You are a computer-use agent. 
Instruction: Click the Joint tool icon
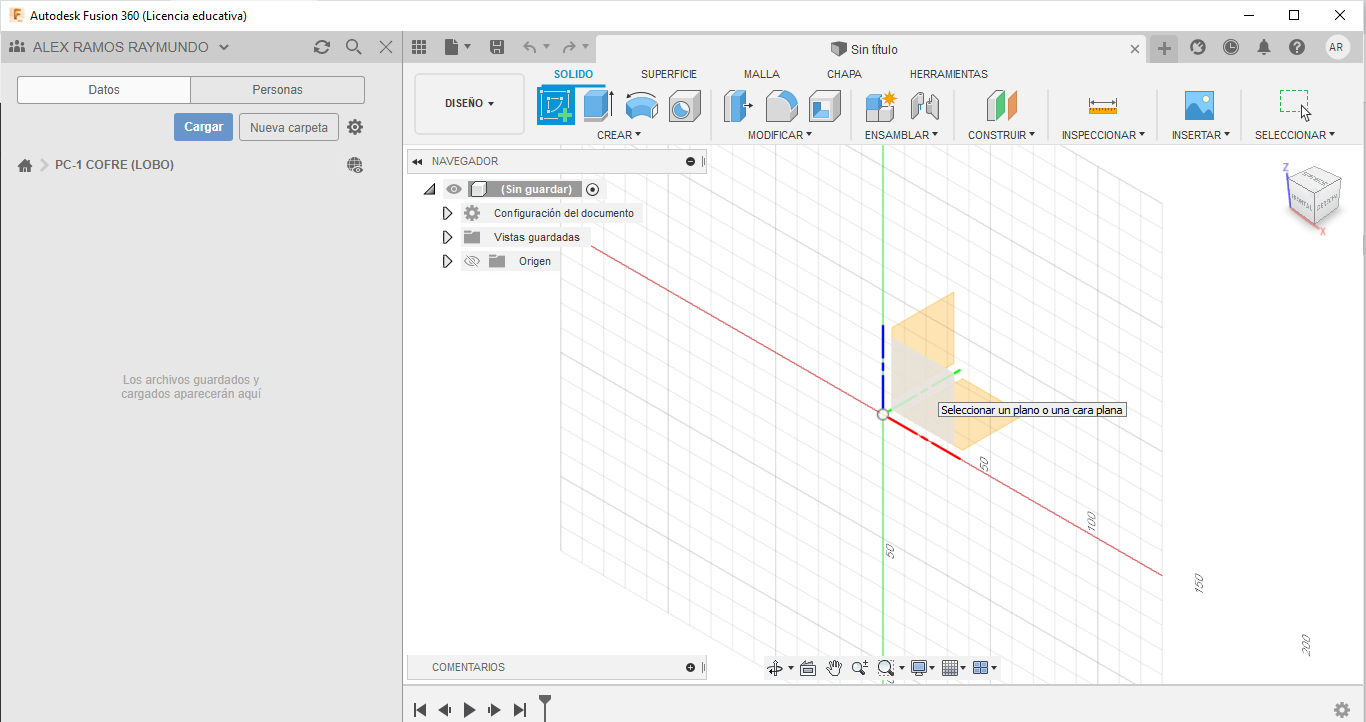925,105
